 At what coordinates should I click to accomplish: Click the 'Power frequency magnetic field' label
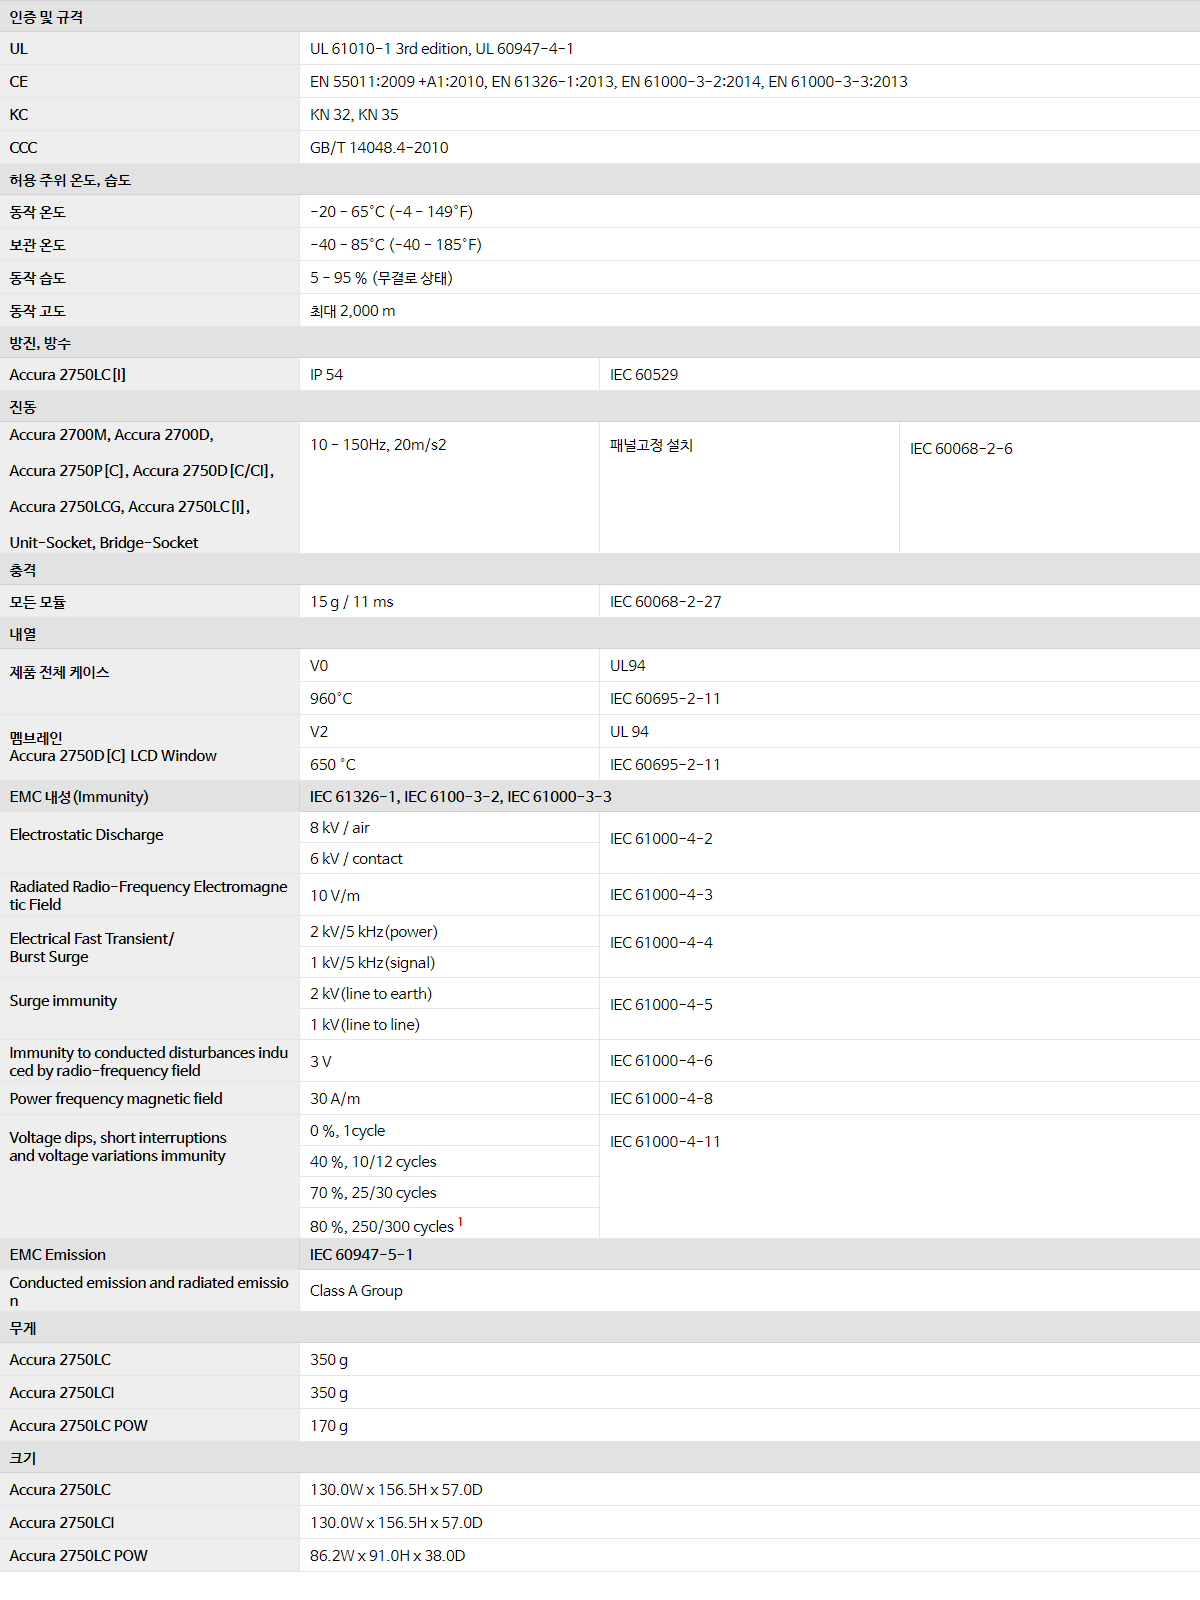coord(116,1099)
